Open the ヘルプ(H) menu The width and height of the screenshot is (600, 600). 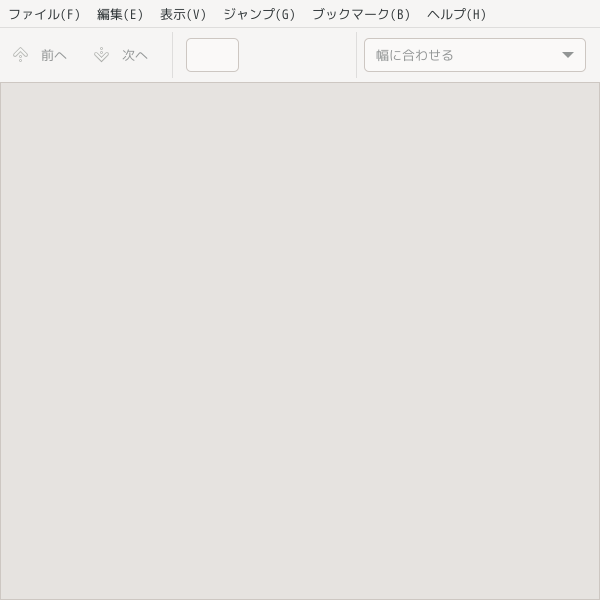click(x=457, y=14)
